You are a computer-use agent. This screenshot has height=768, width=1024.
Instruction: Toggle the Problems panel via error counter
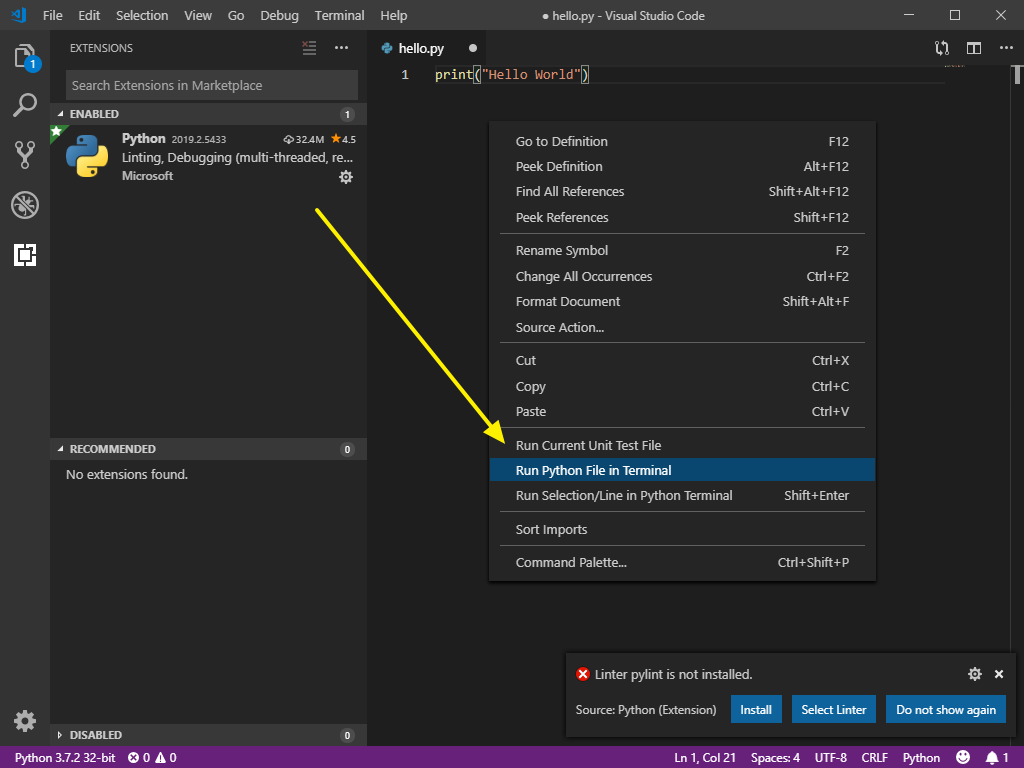tap(152, 757)
